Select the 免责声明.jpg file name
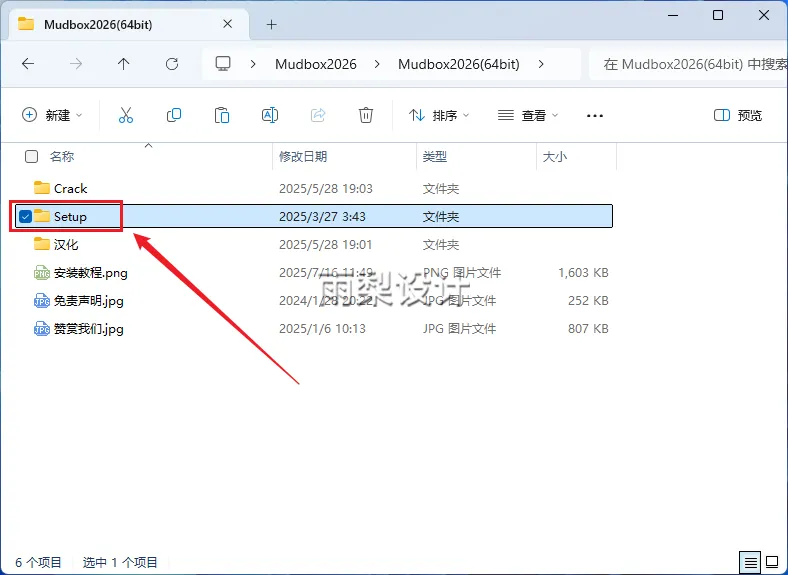This screenshot has width=788, height=575. pyautogui.click(x=88, y=301)
